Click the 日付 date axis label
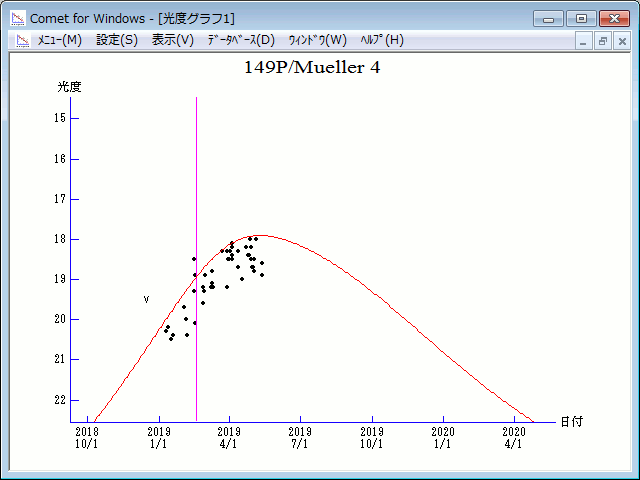Viewport: 640px width, 480px height. (571, 422)
